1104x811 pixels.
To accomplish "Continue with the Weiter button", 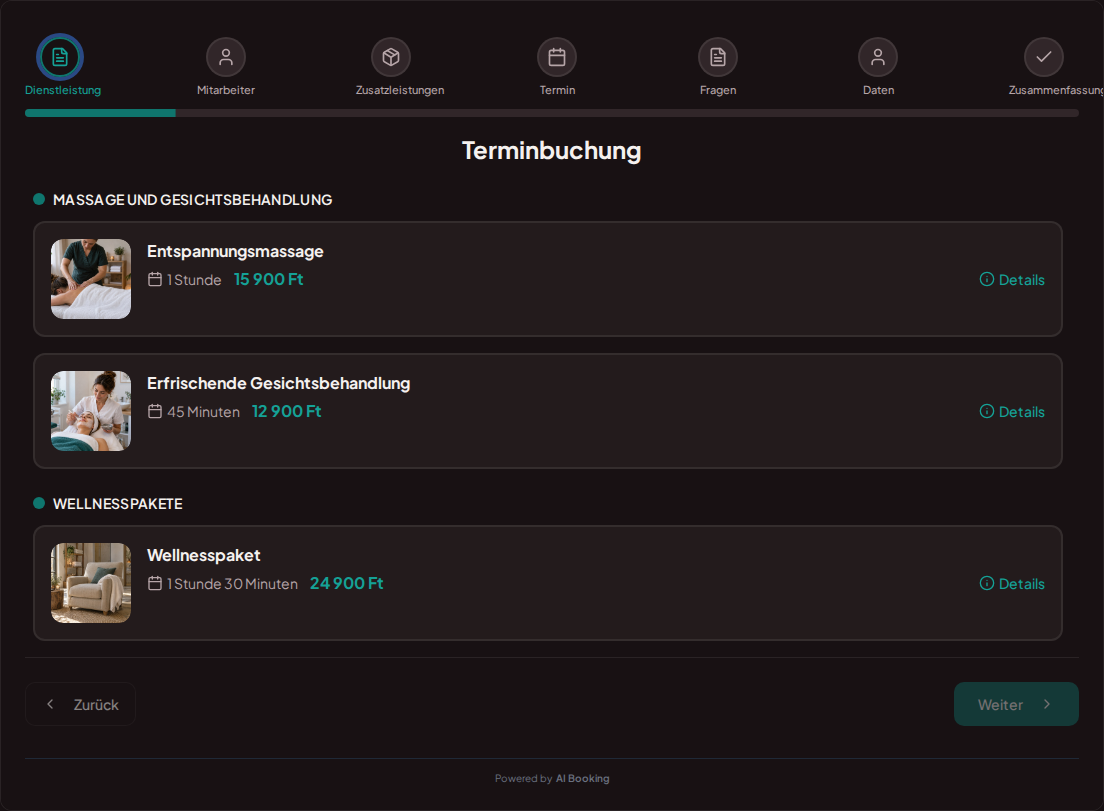I will click(1016, 704).
